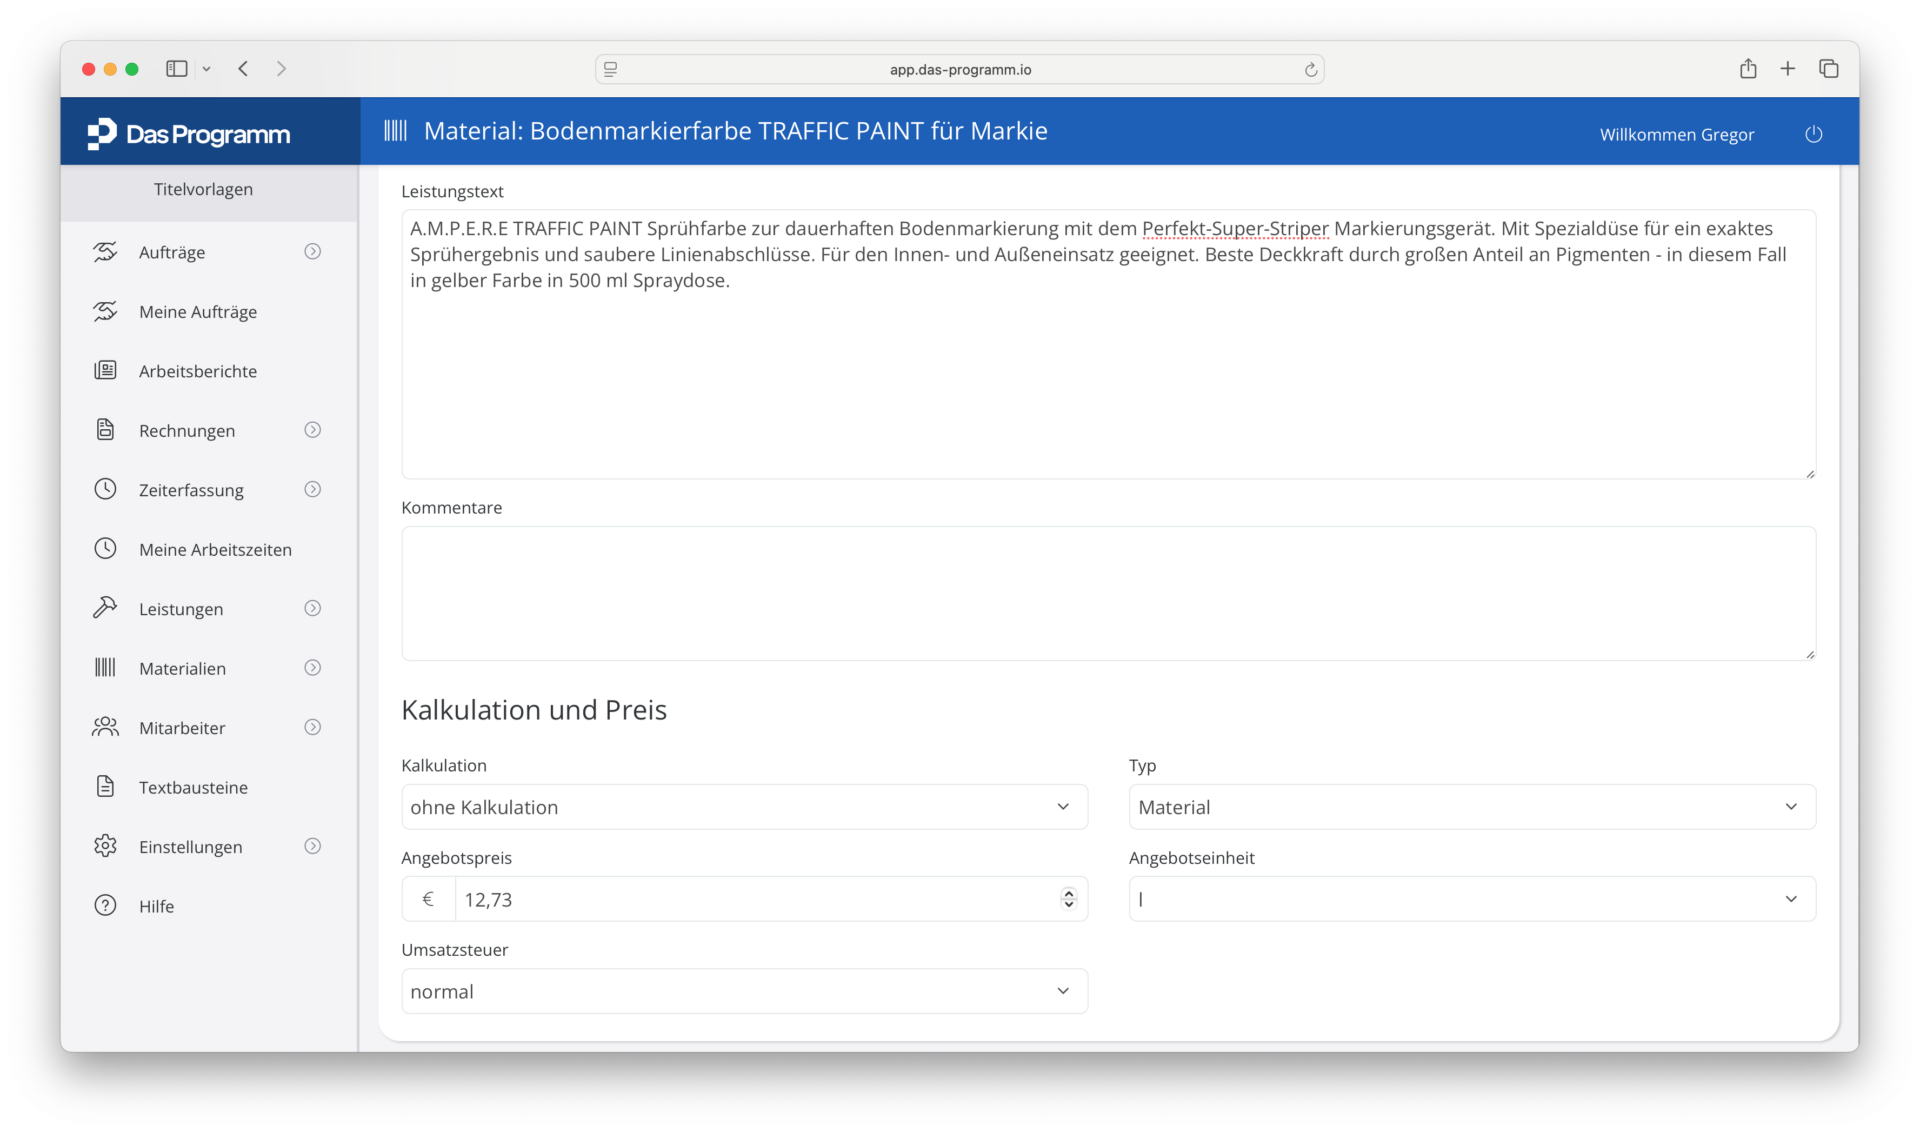Click the Arbeitsberichte newspaper icon
1920x1132 pixels.
tap(105, 371)
